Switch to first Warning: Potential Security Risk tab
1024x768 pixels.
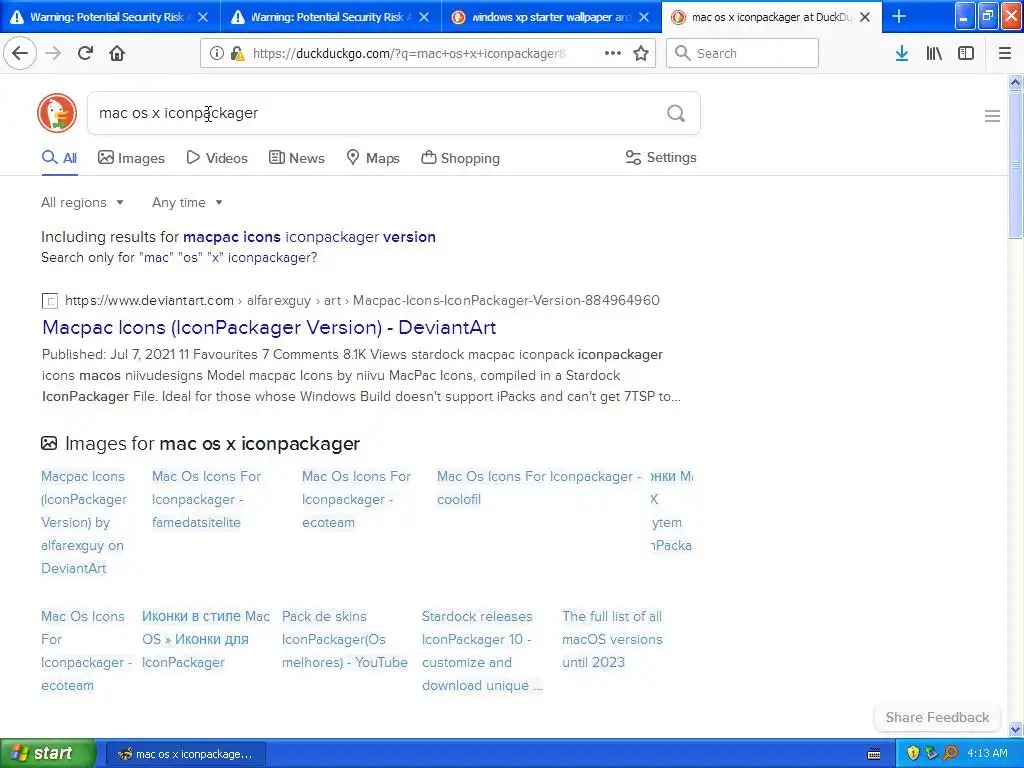click(110, 17)
